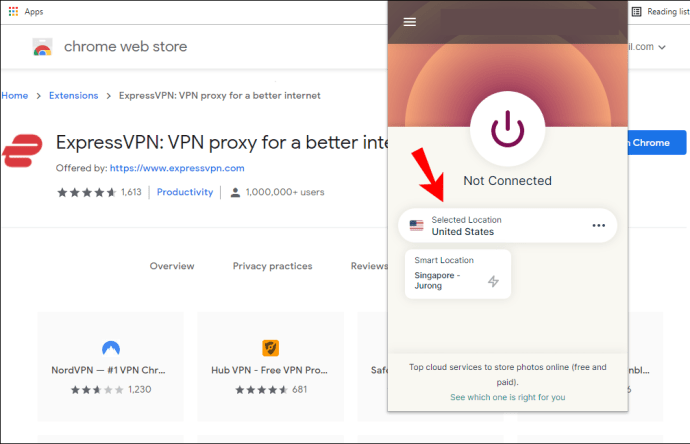Image resolution: width=690 pixels, height=444 pixels.
Task: Click the Apps grid icon in bookmarks bar
Action: click(13, 11)
